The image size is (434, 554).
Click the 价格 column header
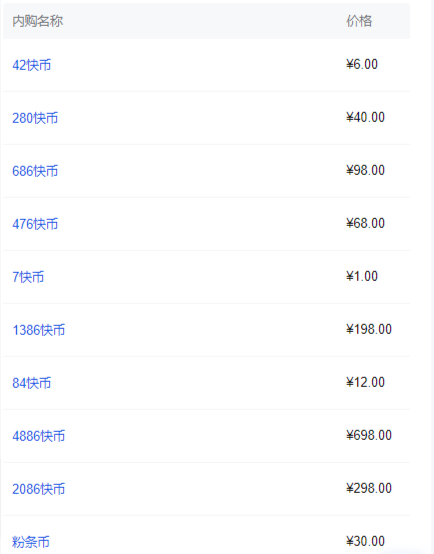coord(359,21)
